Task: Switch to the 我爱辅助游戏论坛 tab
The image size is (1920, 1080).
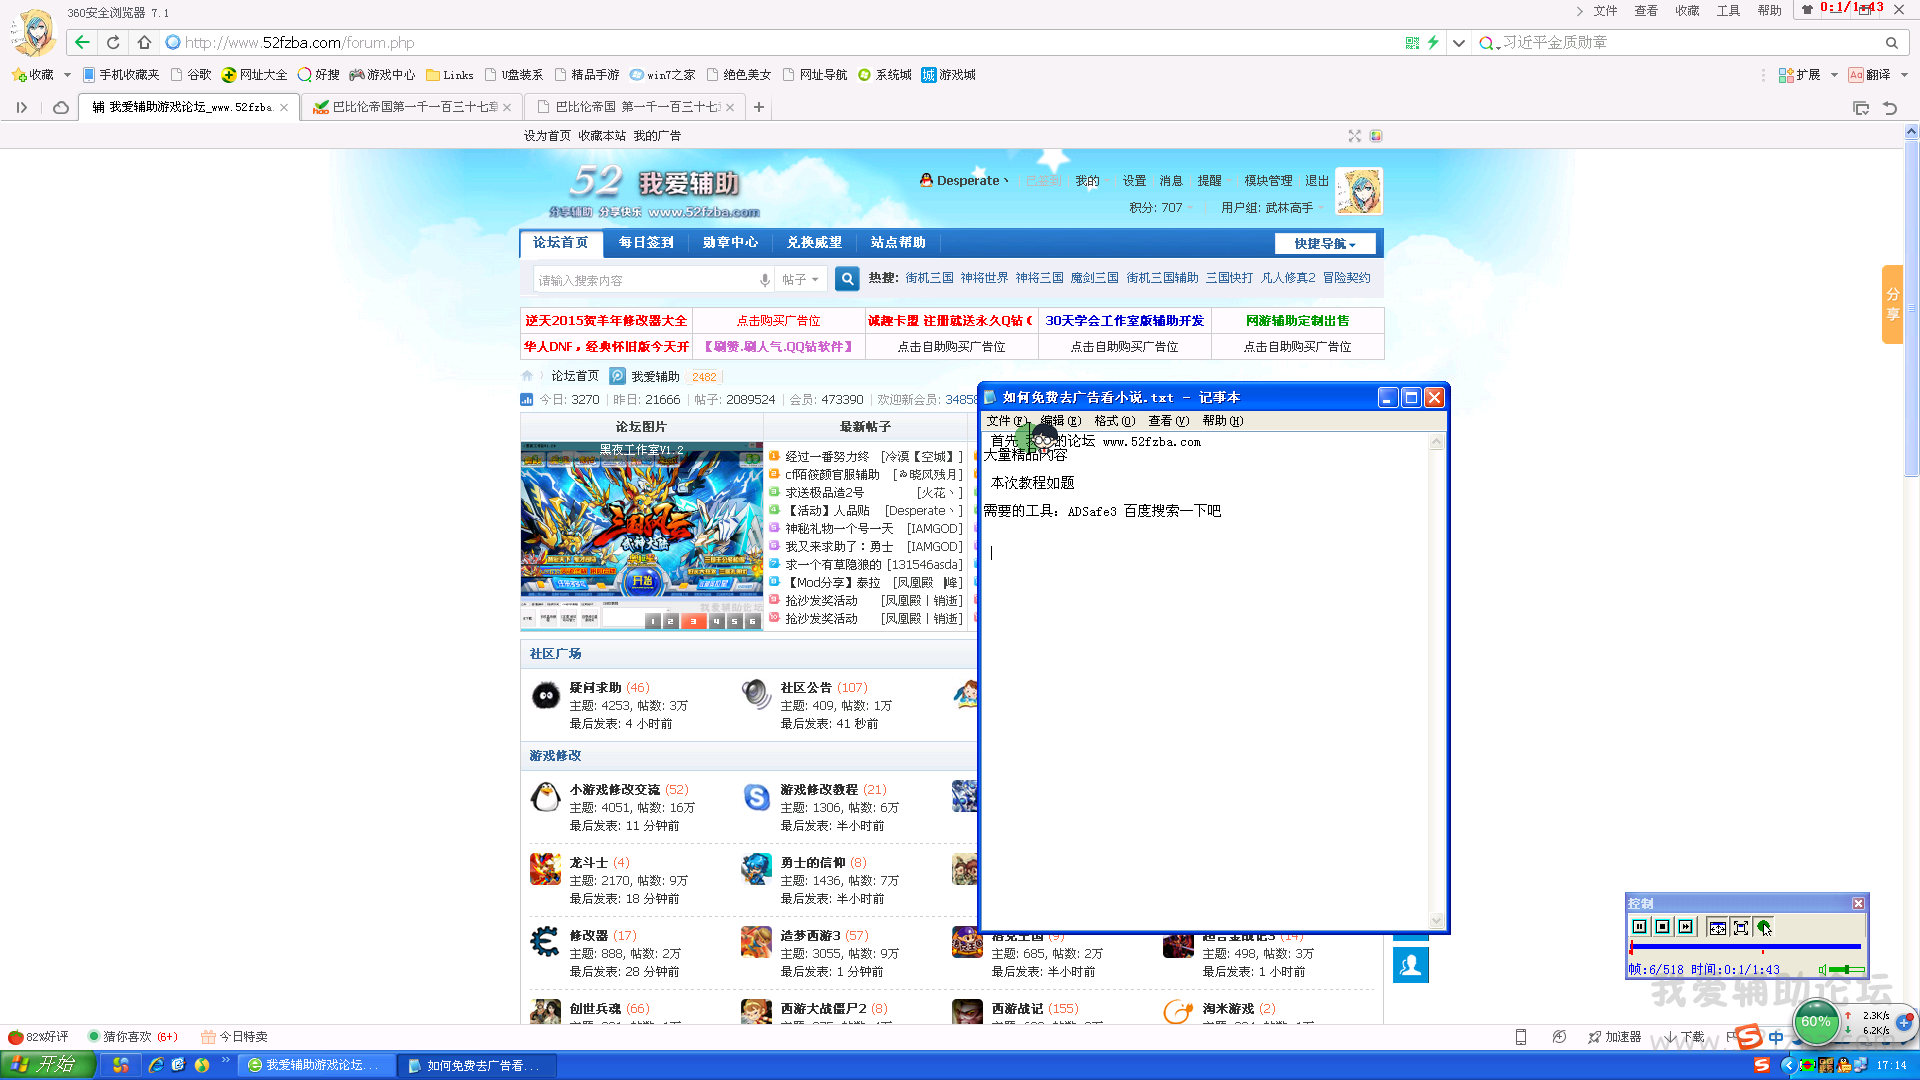Action: 188,107
